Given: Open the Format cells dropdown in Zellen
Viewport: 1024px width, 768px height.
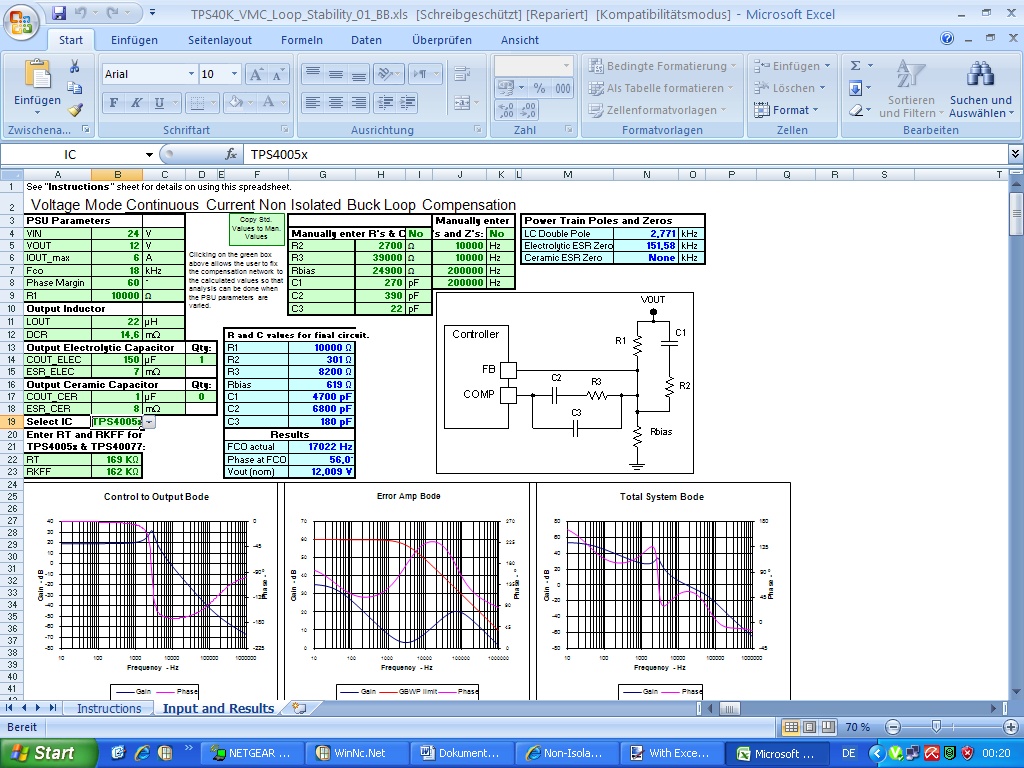Looking at the screenshot, I should pos(786,110).
